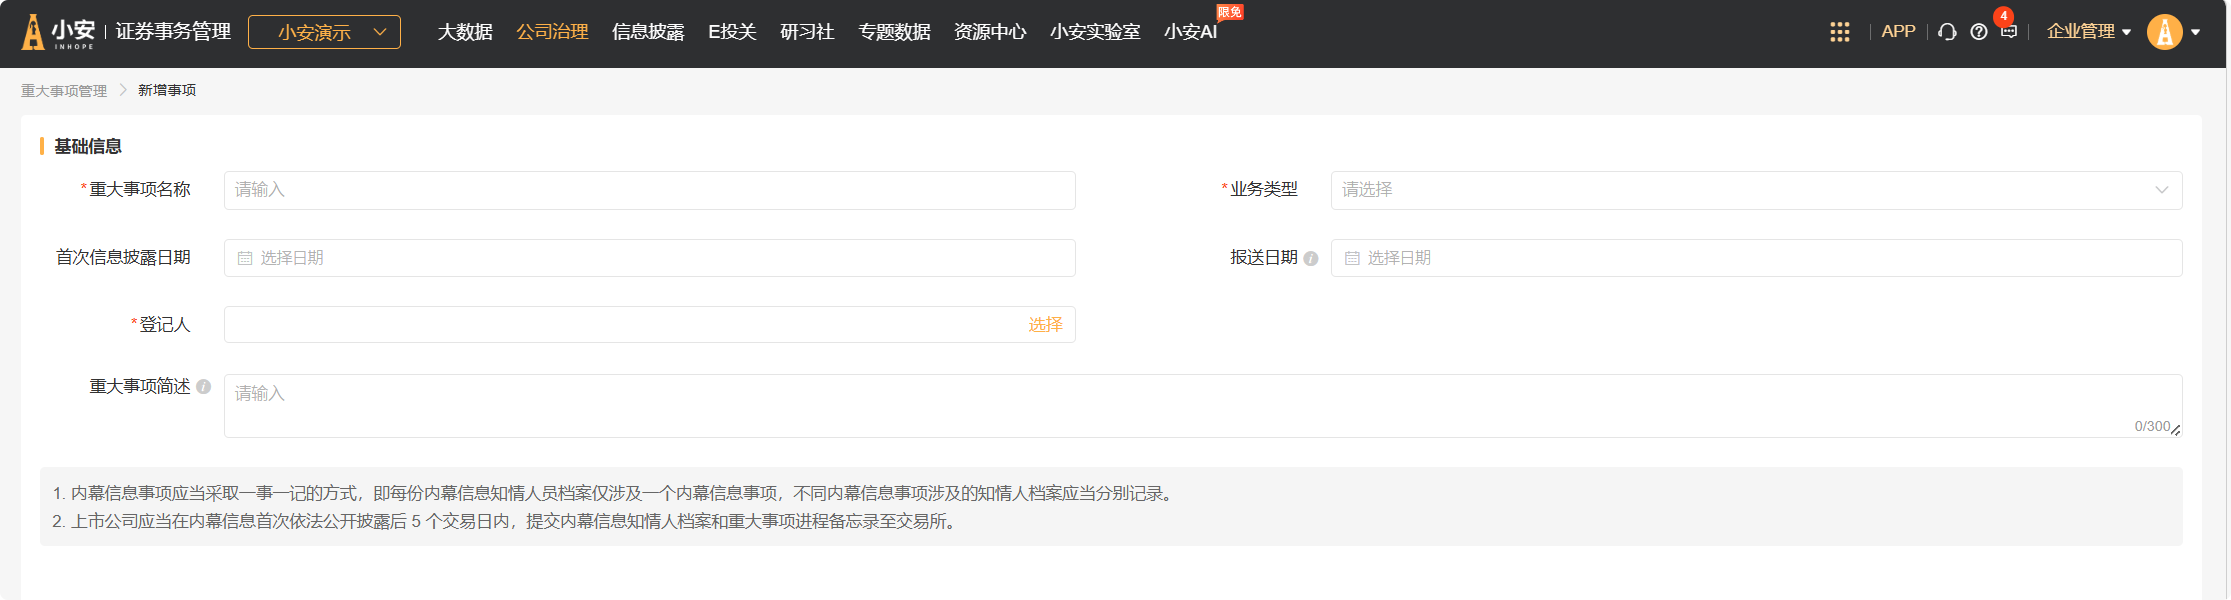
Task: Open the 小安演示 company dropdown
Action: click(x=324, y=32)
